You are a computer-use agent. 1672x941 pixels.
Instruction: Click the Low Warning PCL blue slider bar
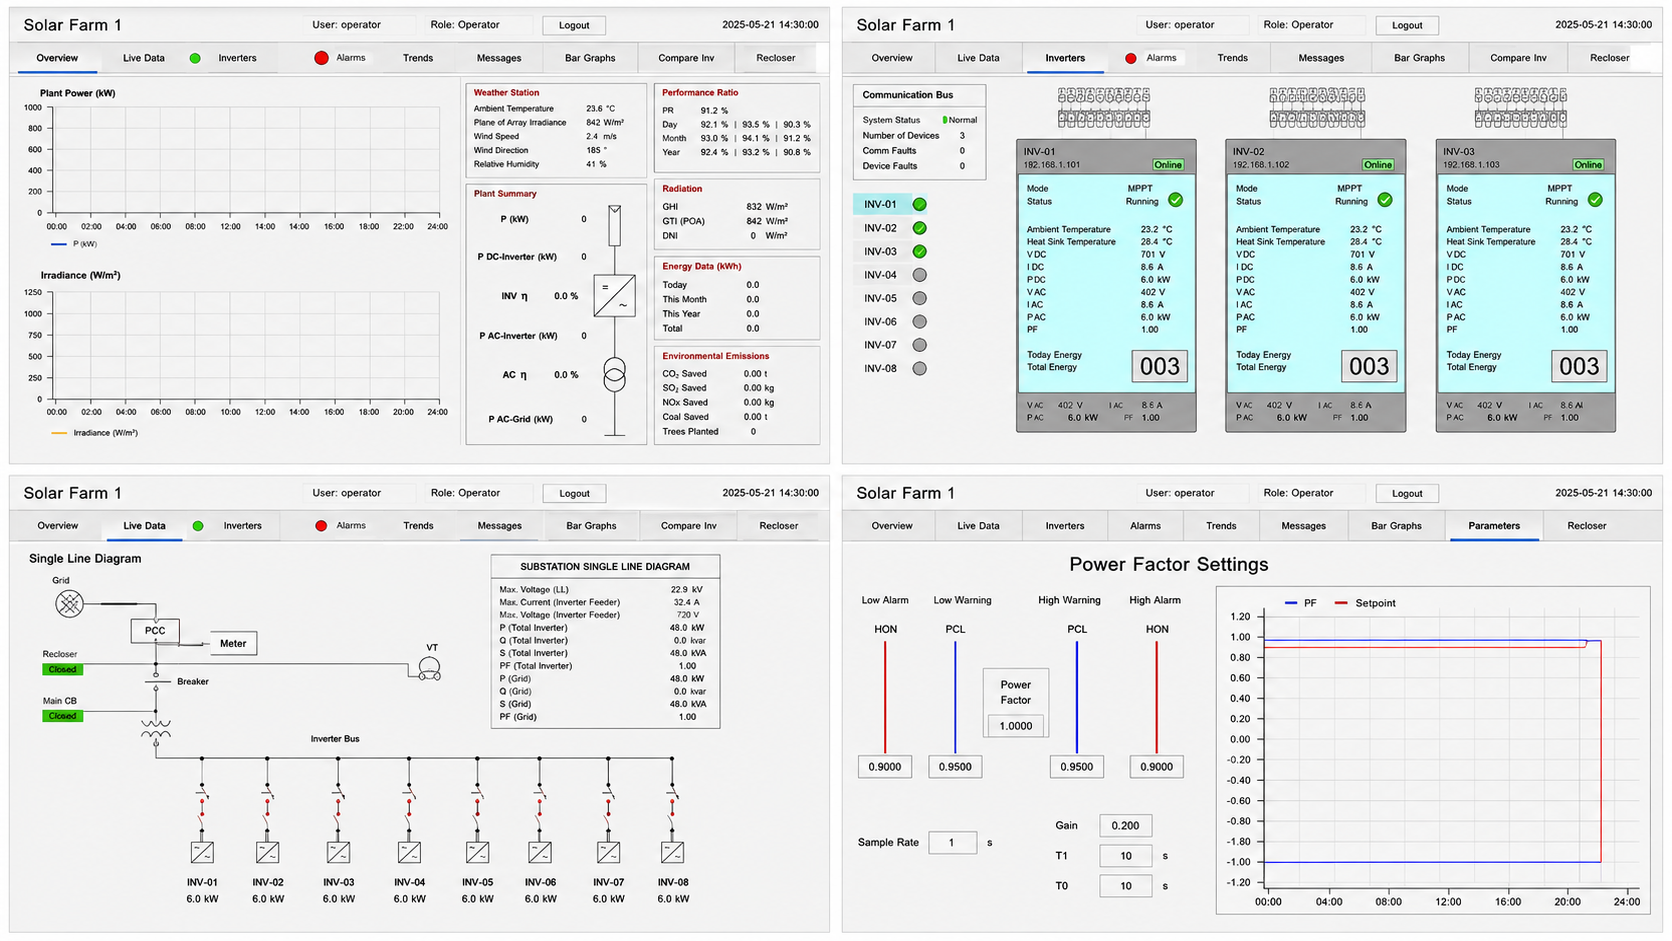pos(955,696)
